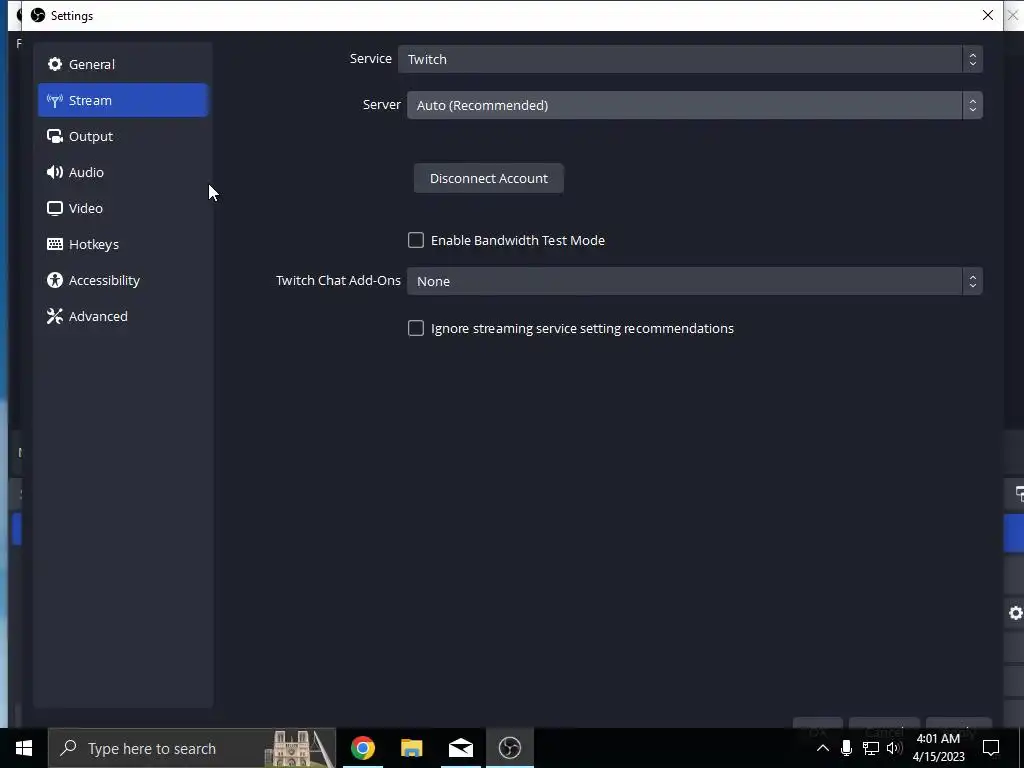Open the volume tray icon
Screen dimensions: 1024x768
click(x=895, y=748)
